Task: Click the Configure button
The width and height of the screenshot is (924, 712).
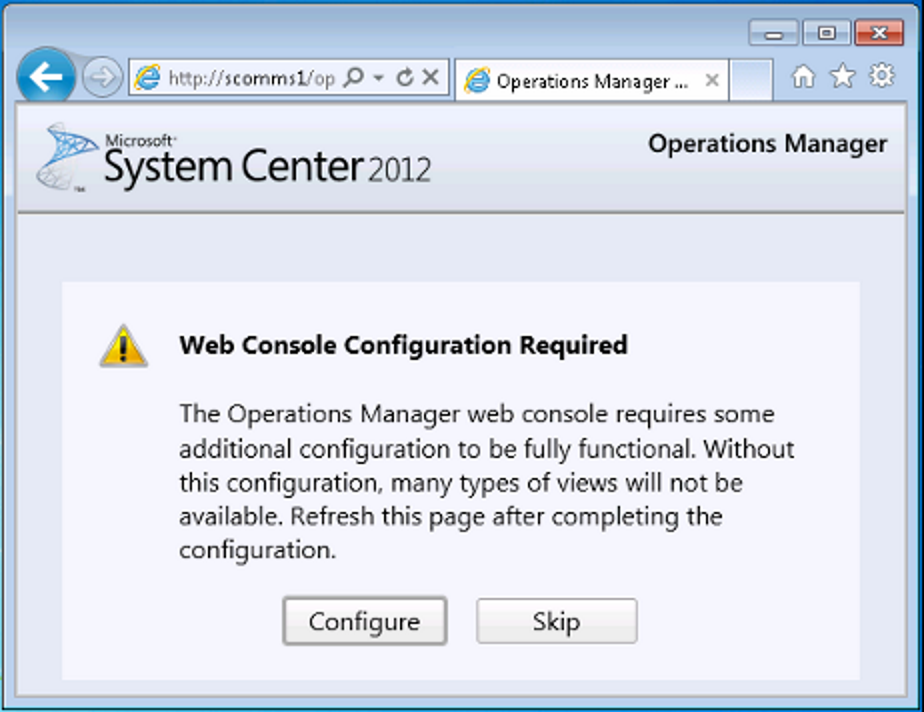Action: (x=365, y=621)
